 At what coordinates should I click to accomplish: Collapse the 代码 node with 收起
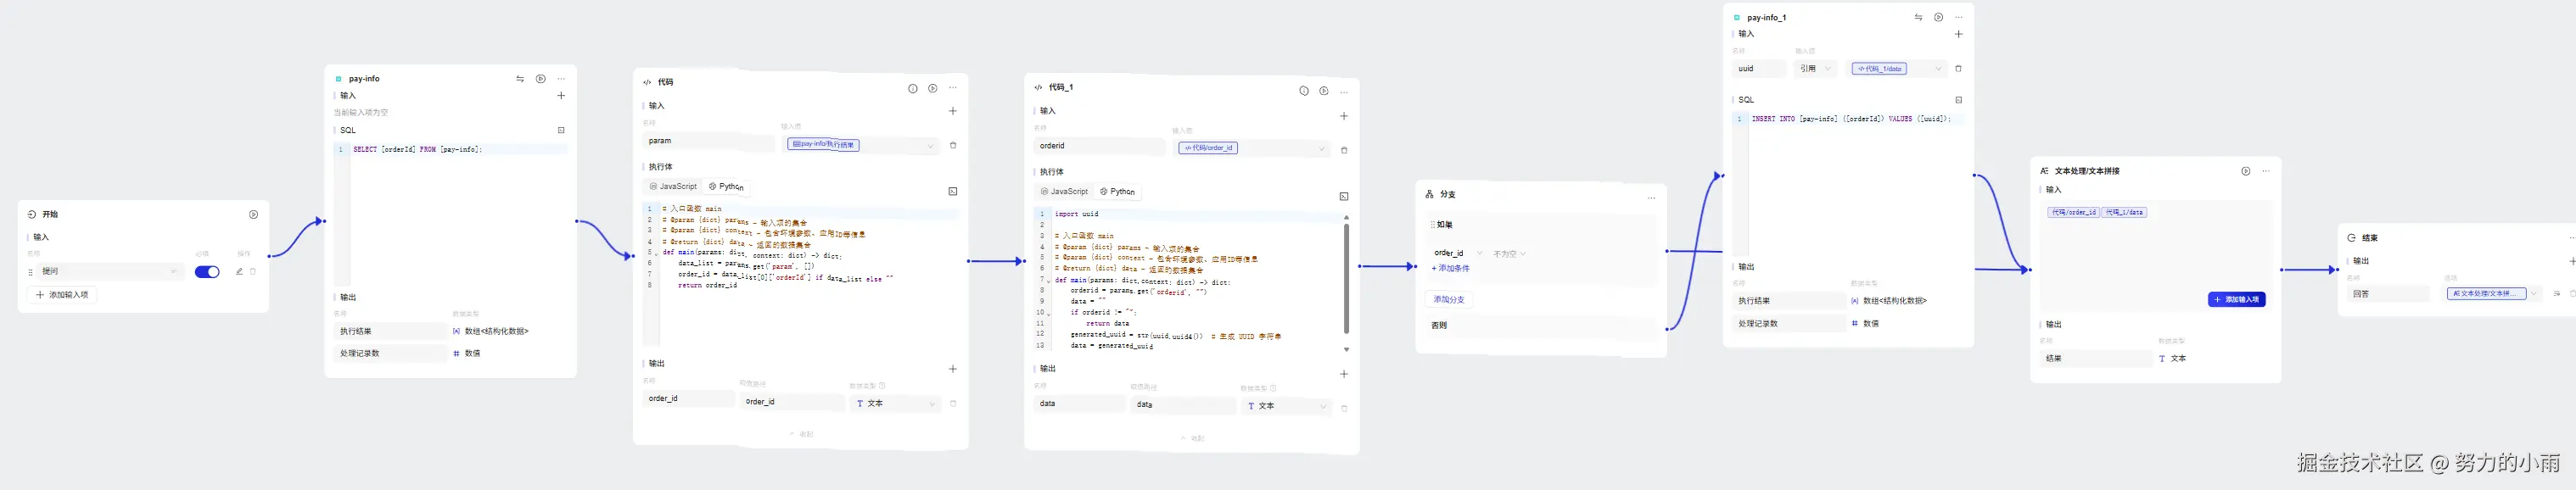coord(801,434)
